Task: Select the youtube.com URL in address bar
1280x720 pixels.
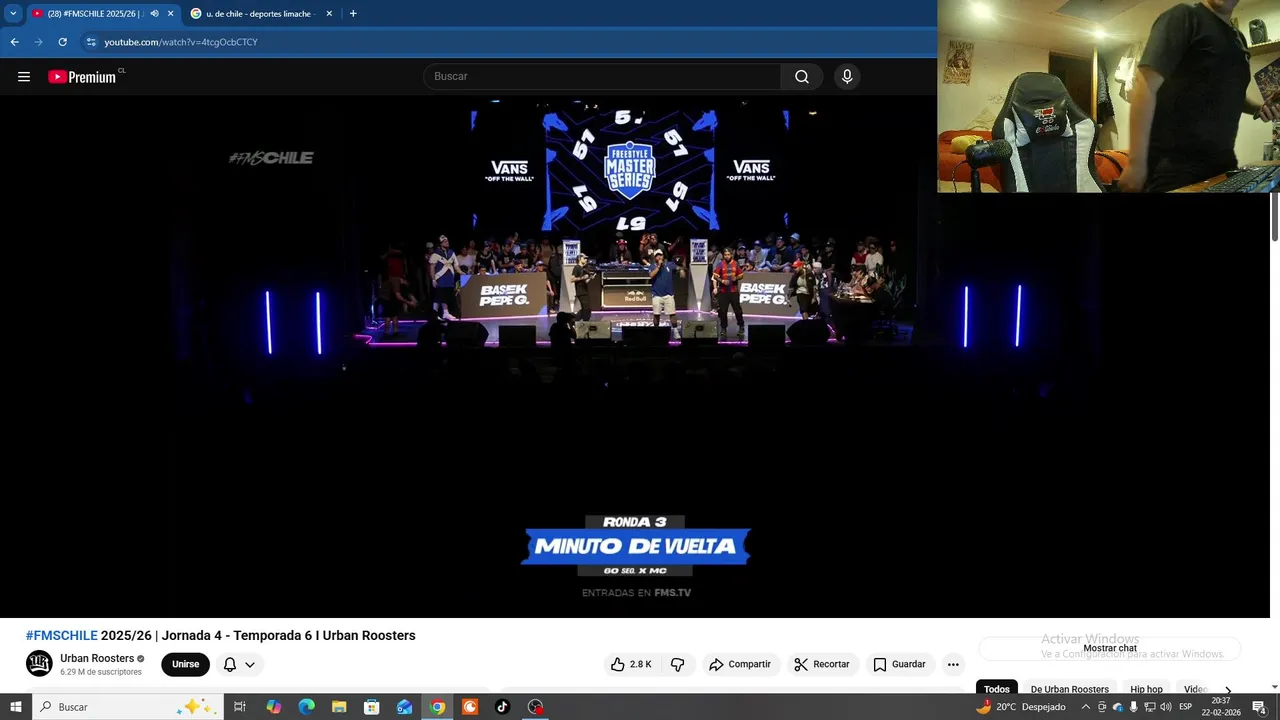Action: (181, 42)
